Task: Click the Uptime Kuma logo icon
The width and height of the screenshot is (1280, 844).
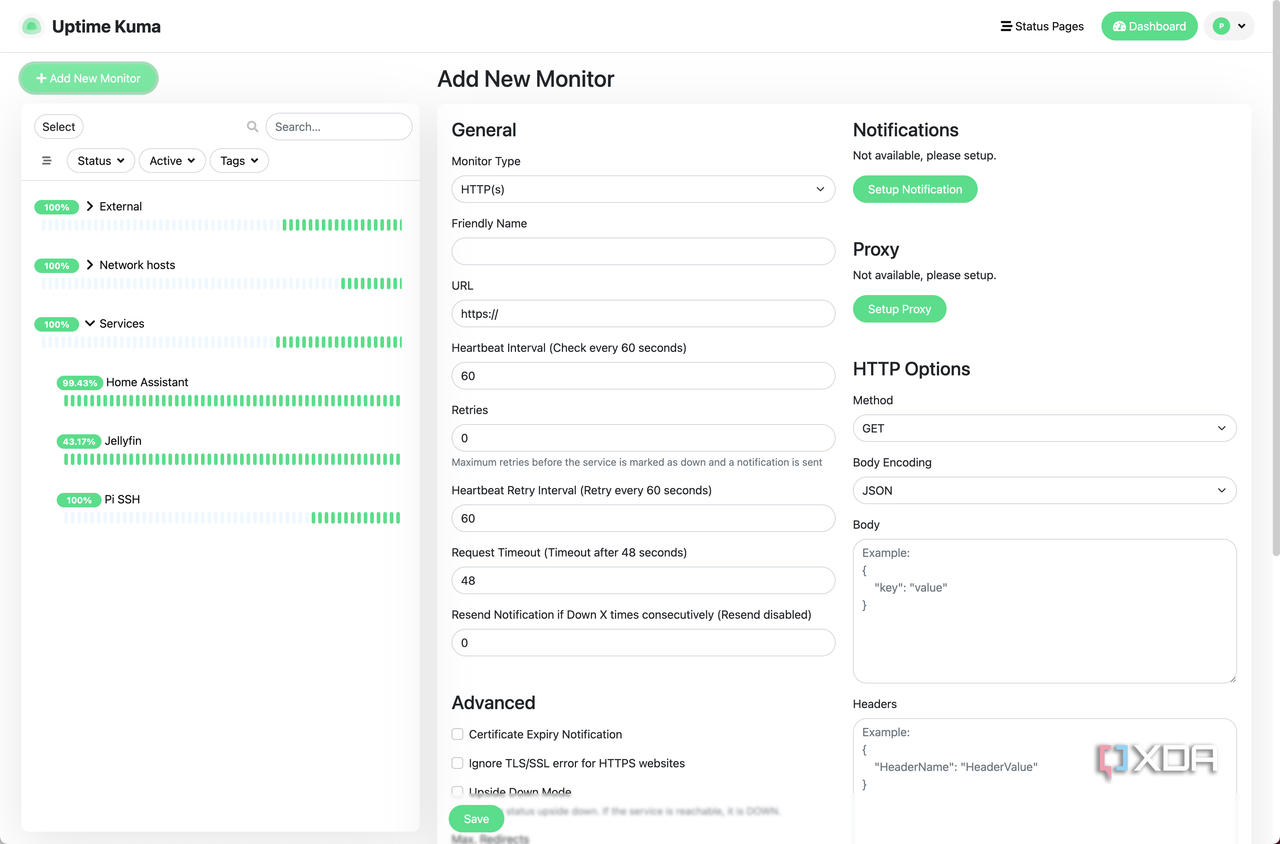Action: (32, 26)
